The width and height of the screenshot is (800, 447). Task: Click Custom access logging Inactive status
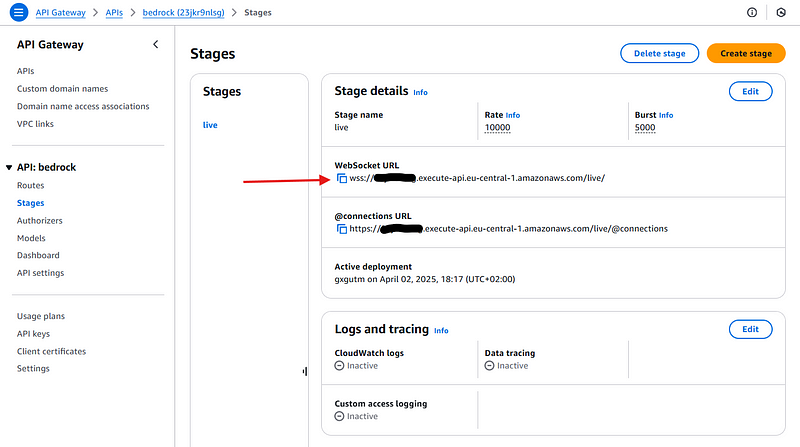point(356,416)
